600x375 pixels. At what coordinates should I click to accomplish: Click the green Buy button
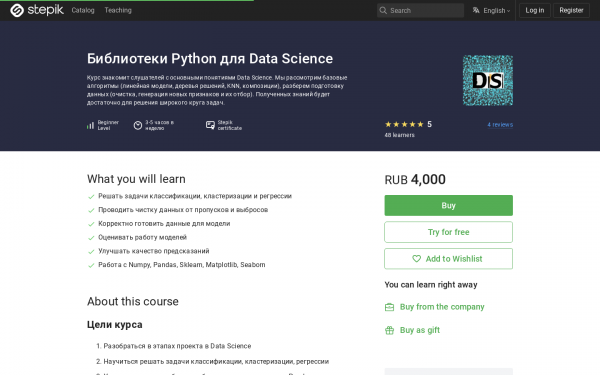pos(448,205)
